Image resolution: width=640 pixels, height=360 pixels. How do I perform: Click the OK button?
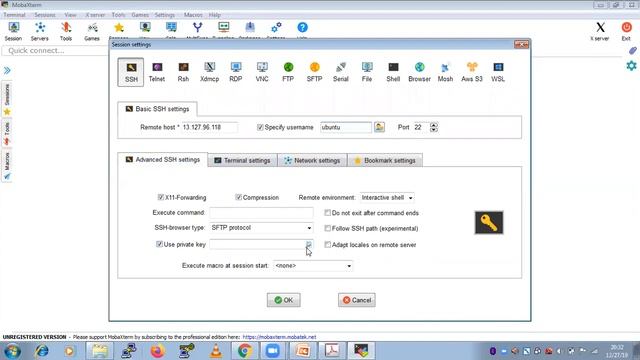284,300
